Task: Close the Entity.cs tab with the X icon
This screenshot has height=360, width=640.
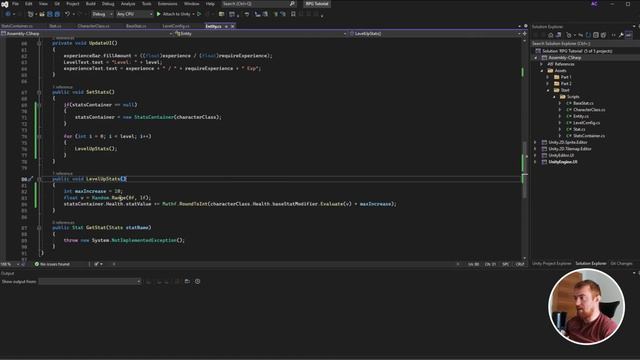Action: 233,26
